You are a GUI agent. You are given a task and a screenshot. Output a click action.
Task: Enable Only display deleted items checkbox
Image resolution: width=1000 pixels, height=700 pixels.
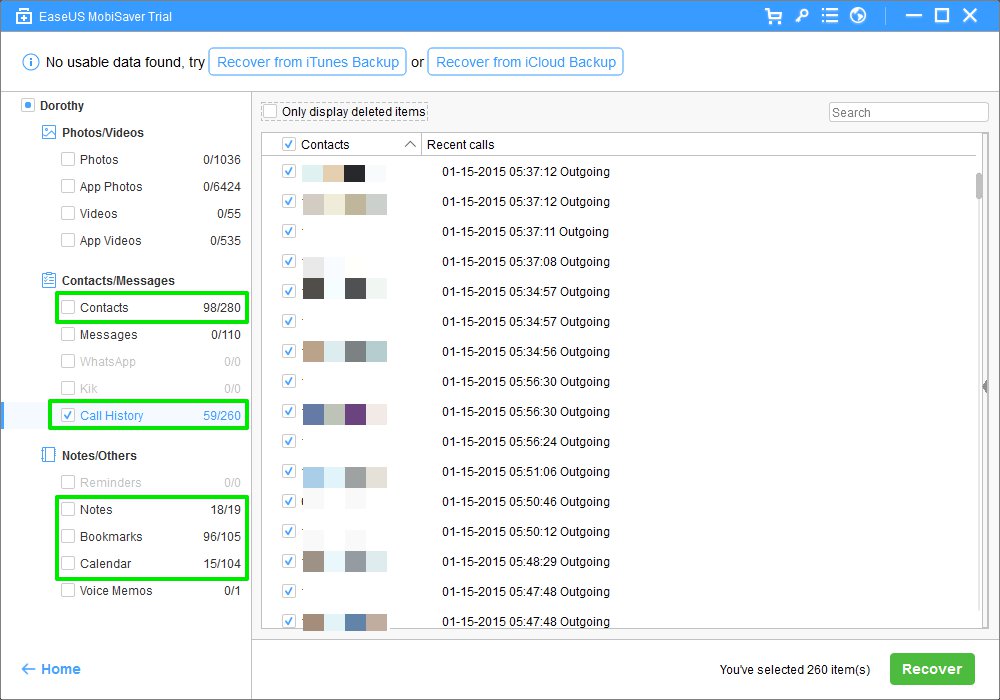[x=269, y=111]
